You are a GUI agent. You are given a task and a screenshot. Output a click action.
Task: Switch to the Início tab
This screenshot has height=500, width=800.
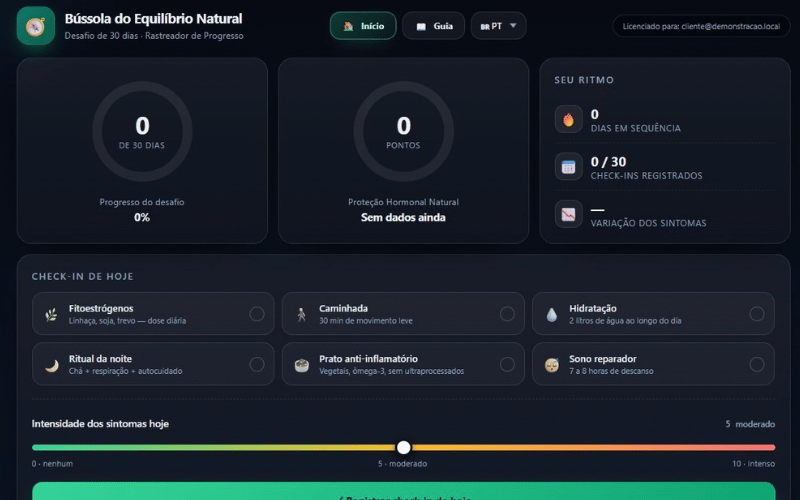[363, 26]
